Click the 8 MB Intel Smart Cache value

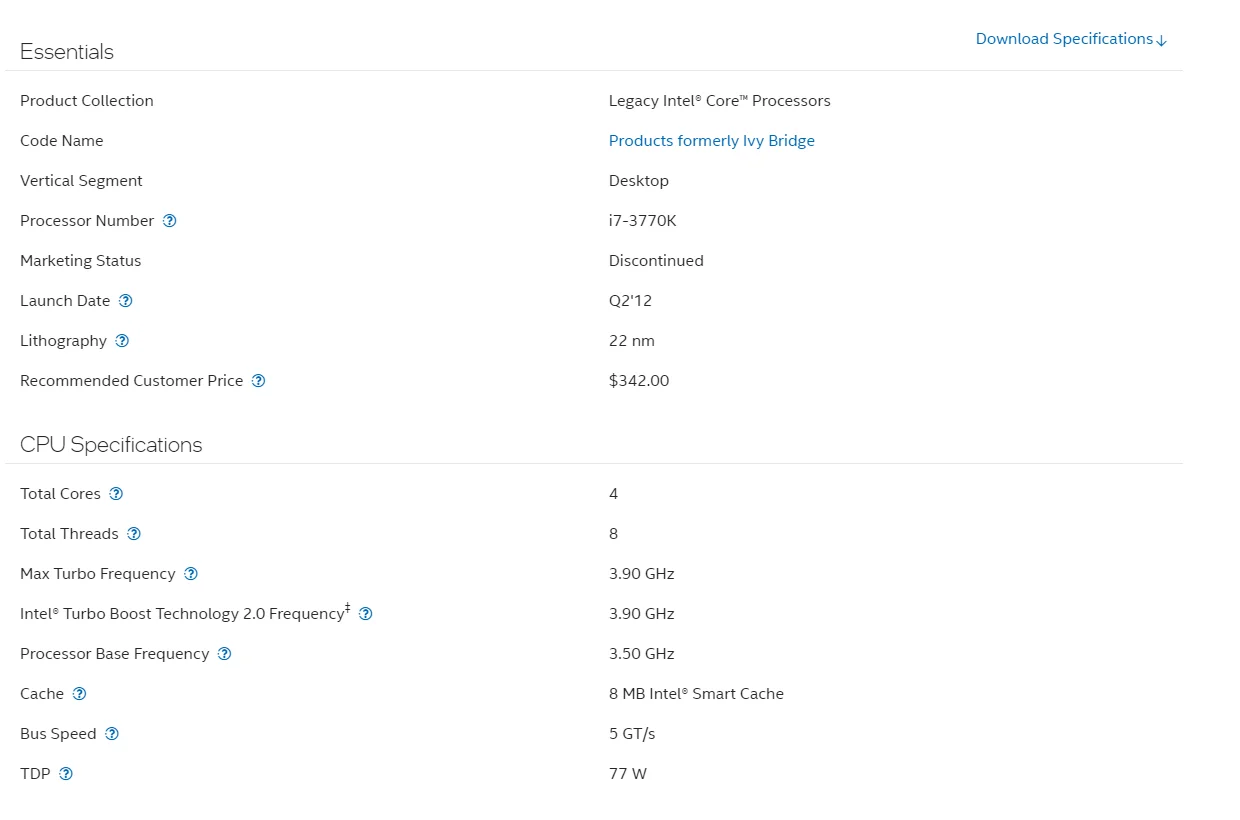(x=696, y=694)
